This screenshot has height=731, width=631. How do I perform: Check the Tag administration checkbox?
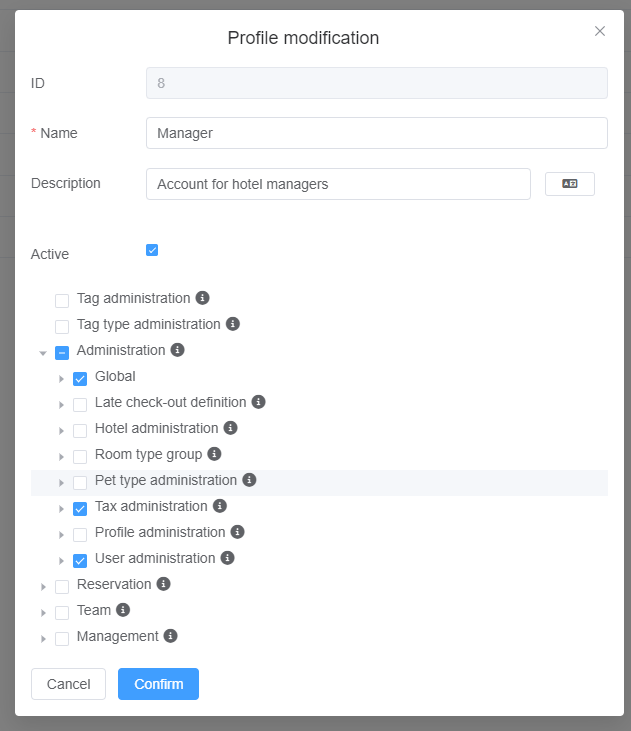(62, 301)
